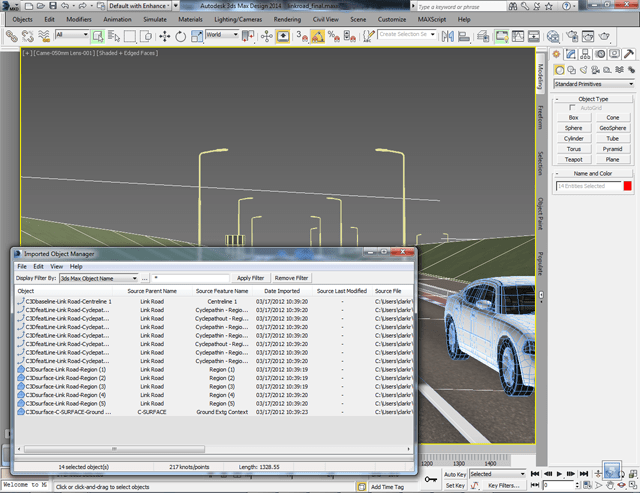Click the Shapes category icon
This screenshot has height=493, width=640.
click(572, 70)
